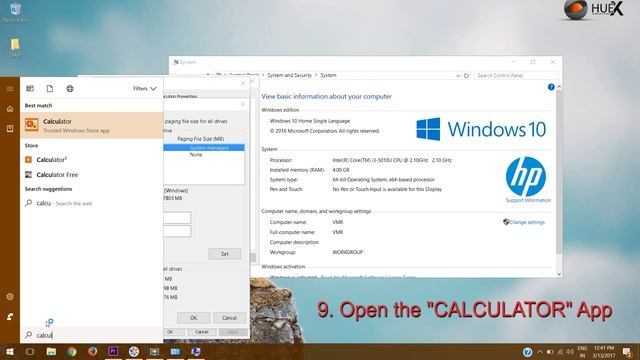Launch Firefox from the taskbar
This screenshot has height=360, width=640.
[93, 351]
